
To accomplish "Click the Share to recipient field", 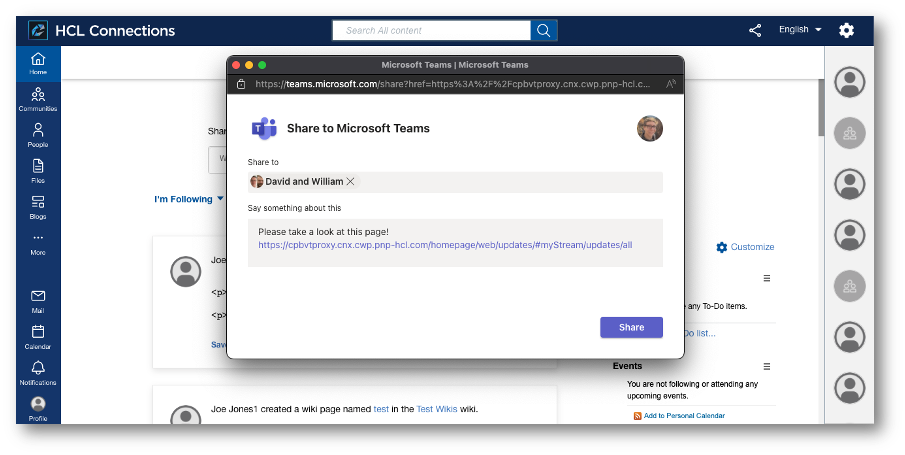I will (455, 182).
